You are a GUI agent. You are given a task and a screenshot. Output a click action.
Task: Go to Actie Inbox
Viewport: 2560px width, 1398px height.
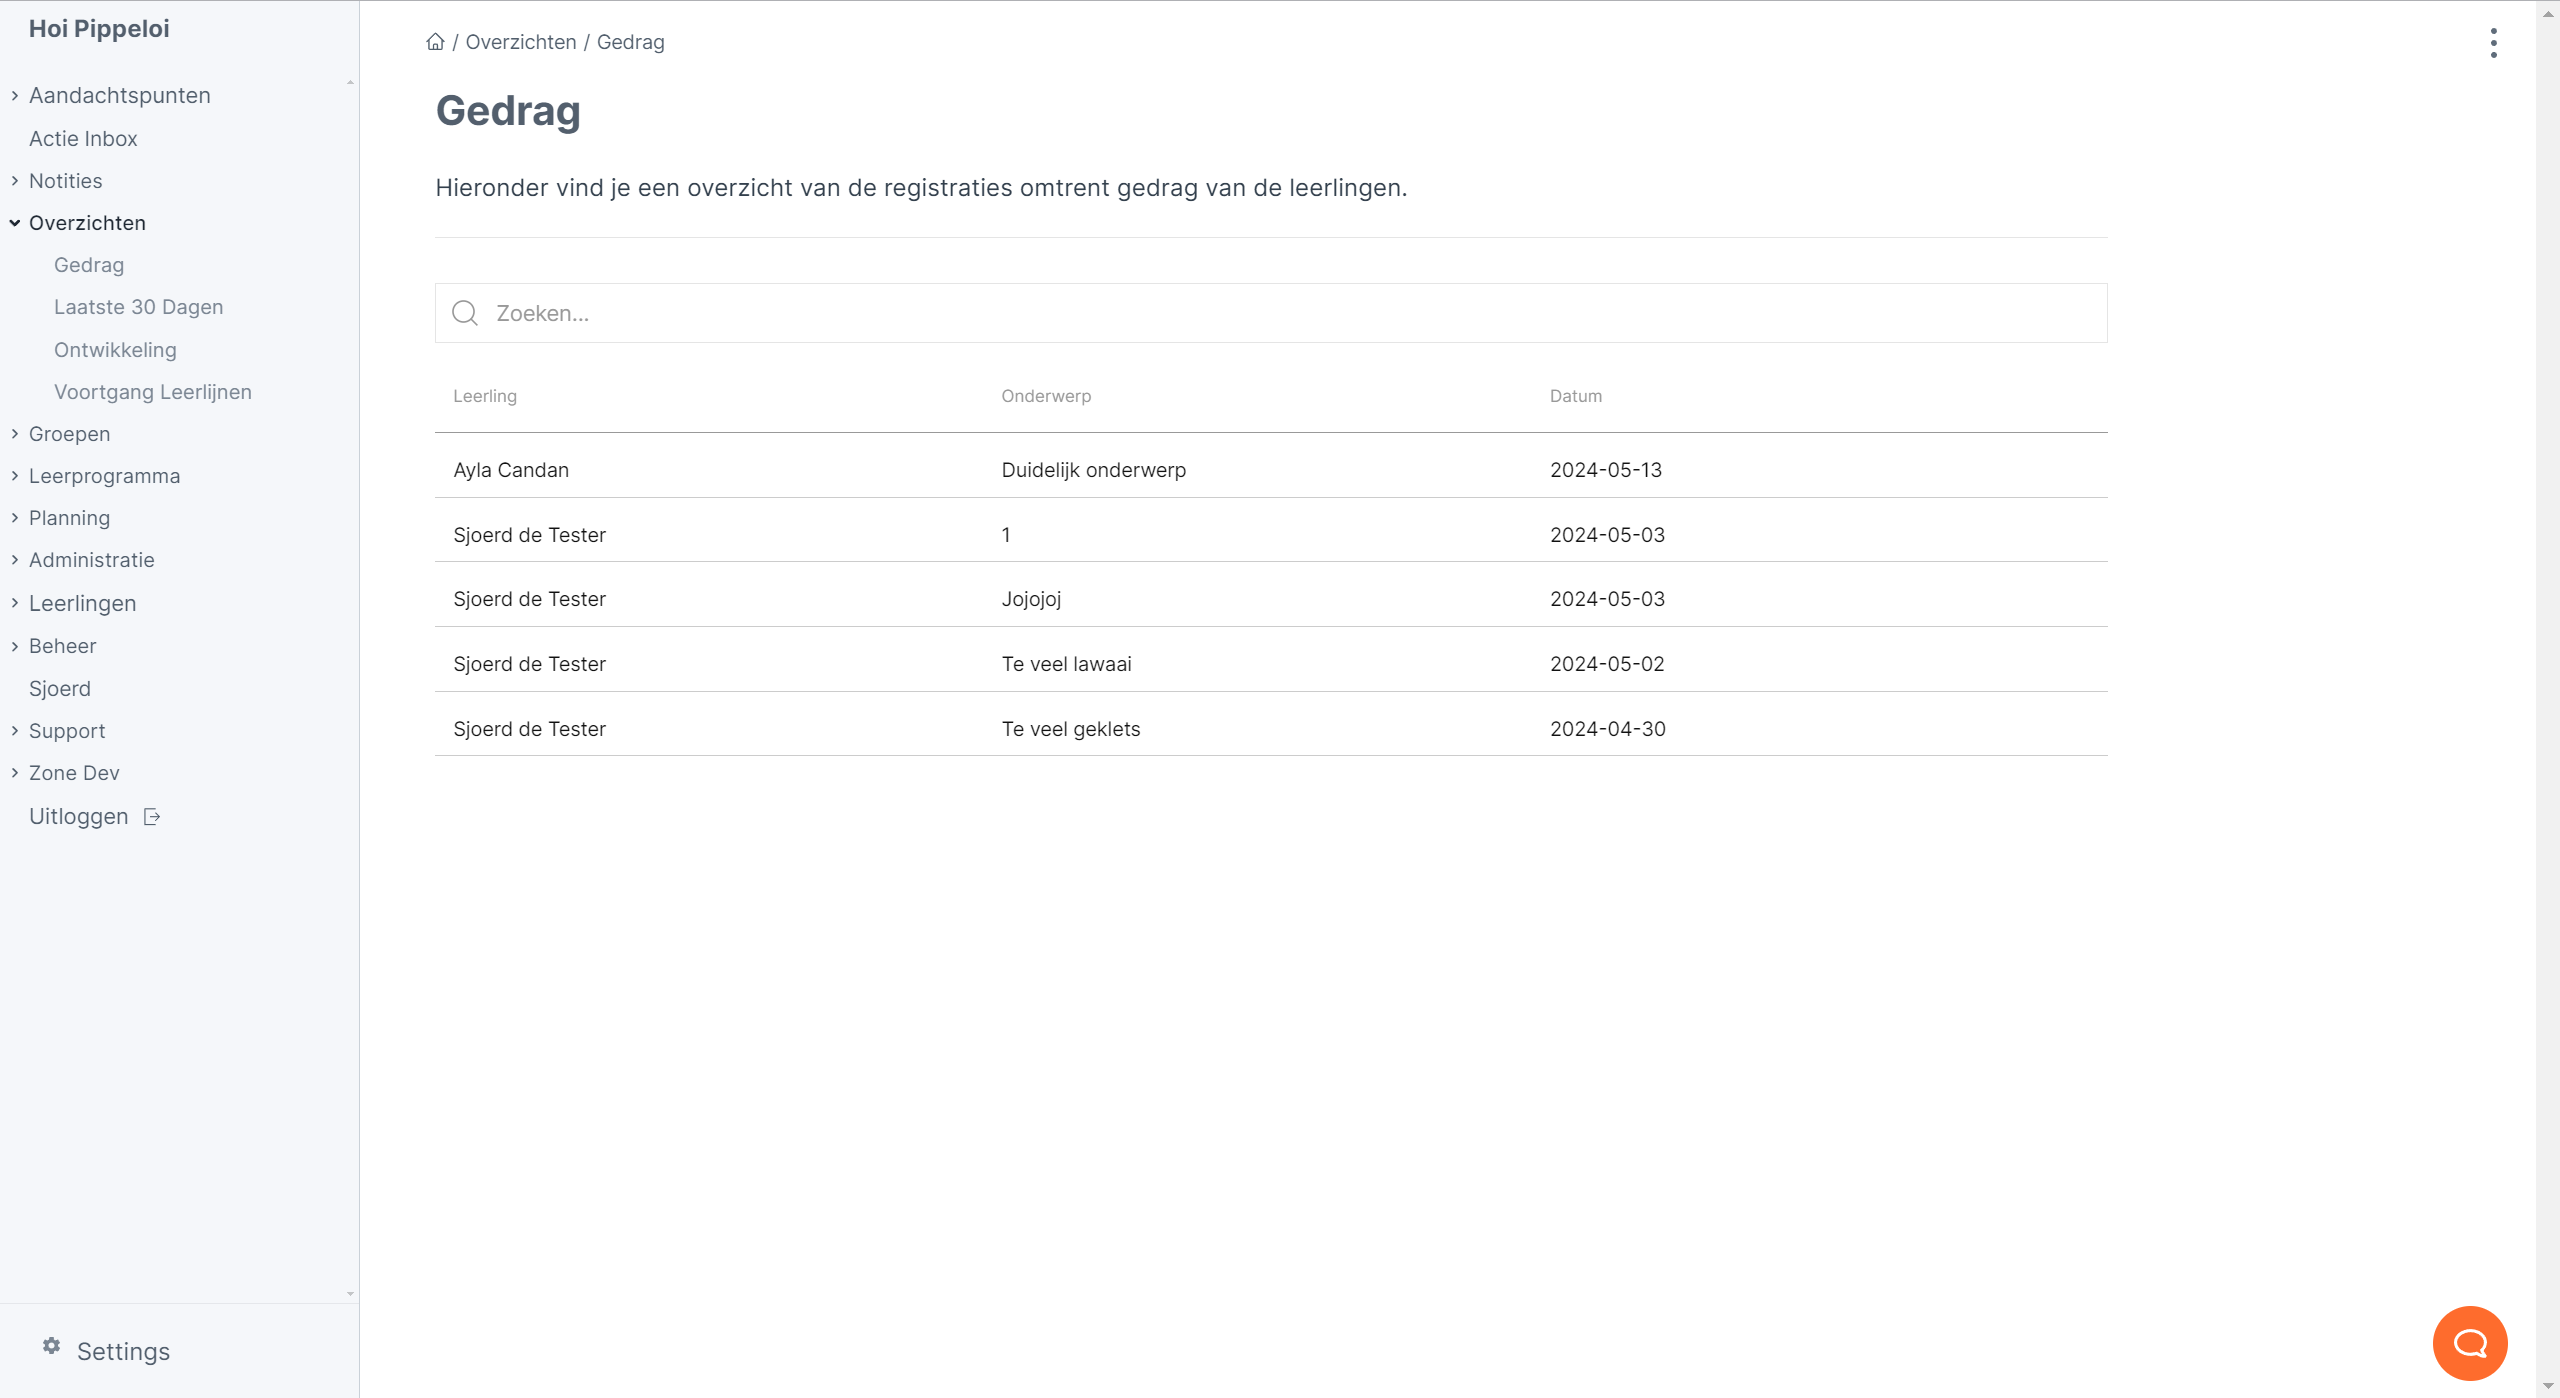(83, 139)
